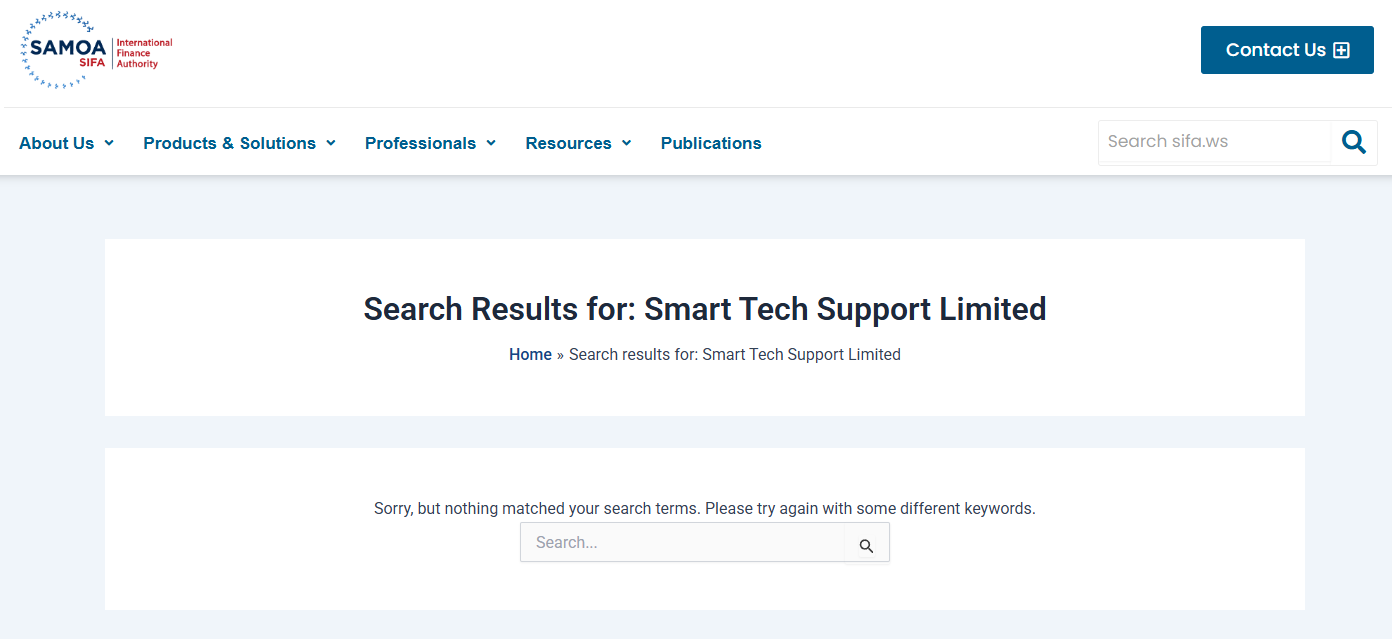Follow the Home breadcrumb link
Image resolution: width=1392 pixels, height=639 pixels.
pos(530,354)
